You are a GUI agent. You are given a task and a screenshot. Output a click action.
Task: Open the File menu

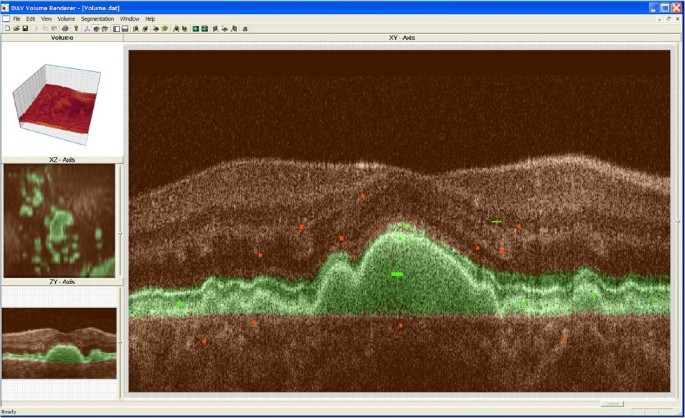click(17, 18)
